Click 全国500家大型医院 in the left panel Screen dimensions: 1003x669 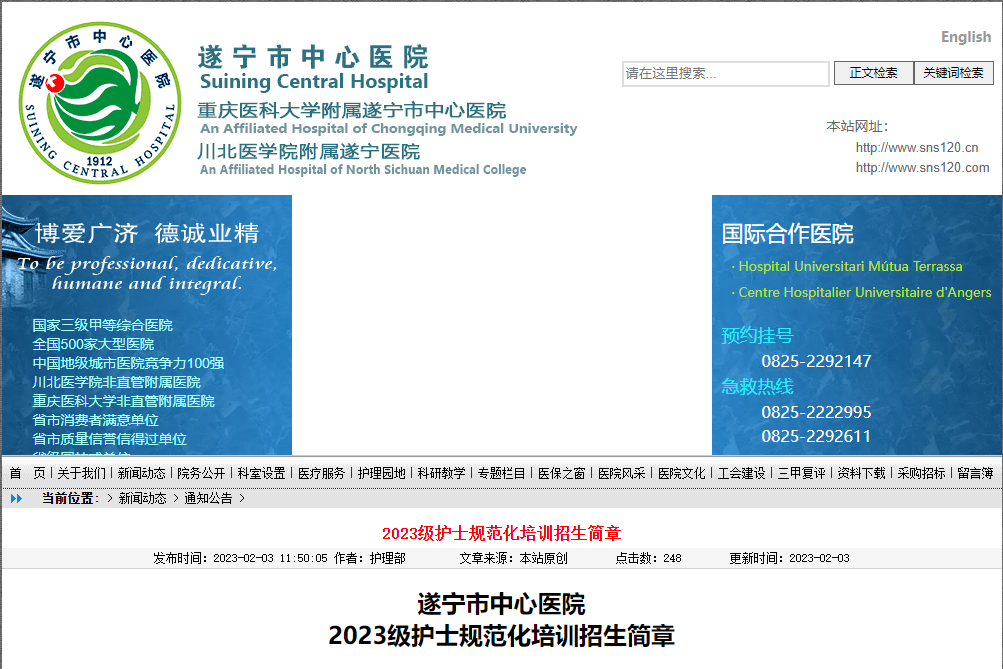point(93,344)
